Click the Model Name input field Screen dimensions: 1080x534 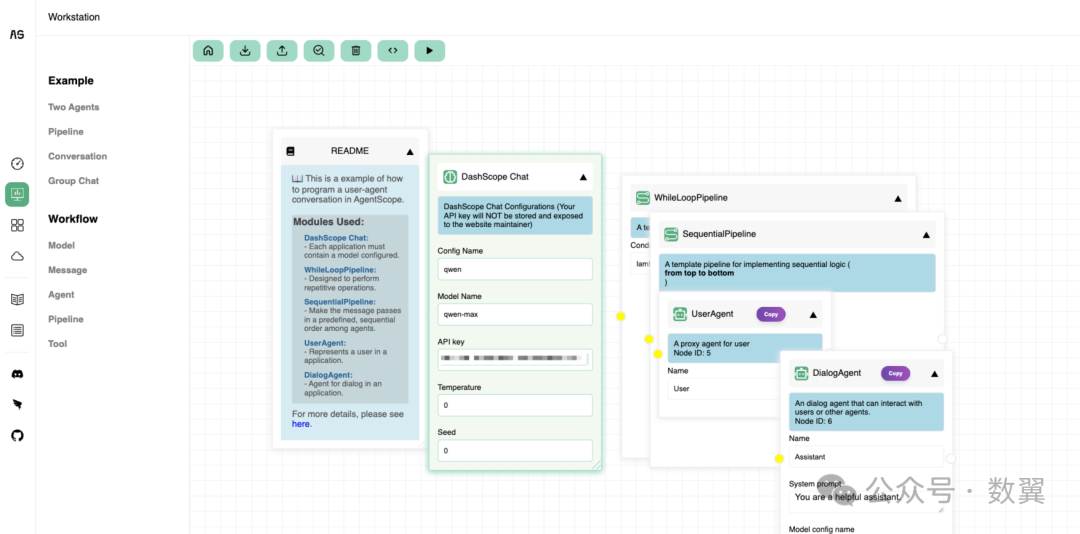point(514,314)
